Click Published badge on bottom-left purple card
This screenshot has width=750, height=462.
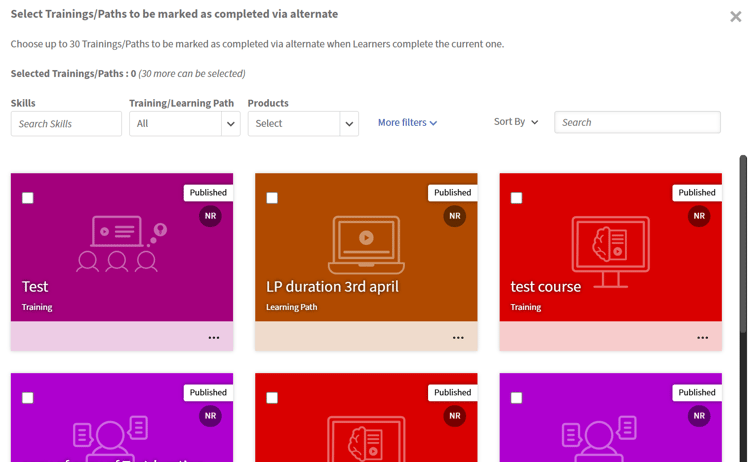(208, 393)
